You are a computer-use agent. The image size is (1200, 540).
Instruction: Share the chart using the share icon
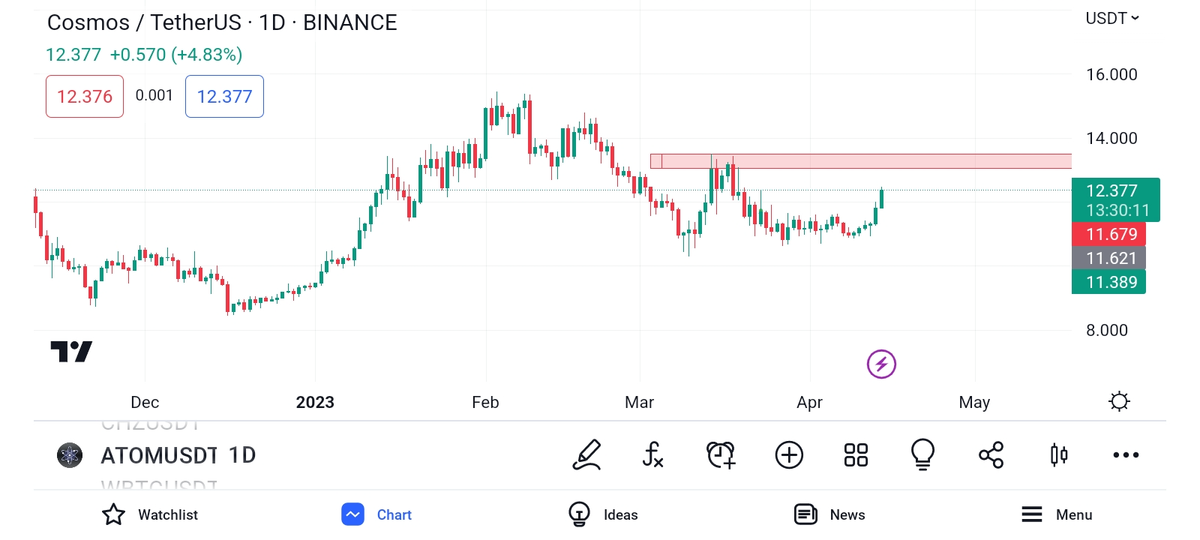[x=991, y=455]
